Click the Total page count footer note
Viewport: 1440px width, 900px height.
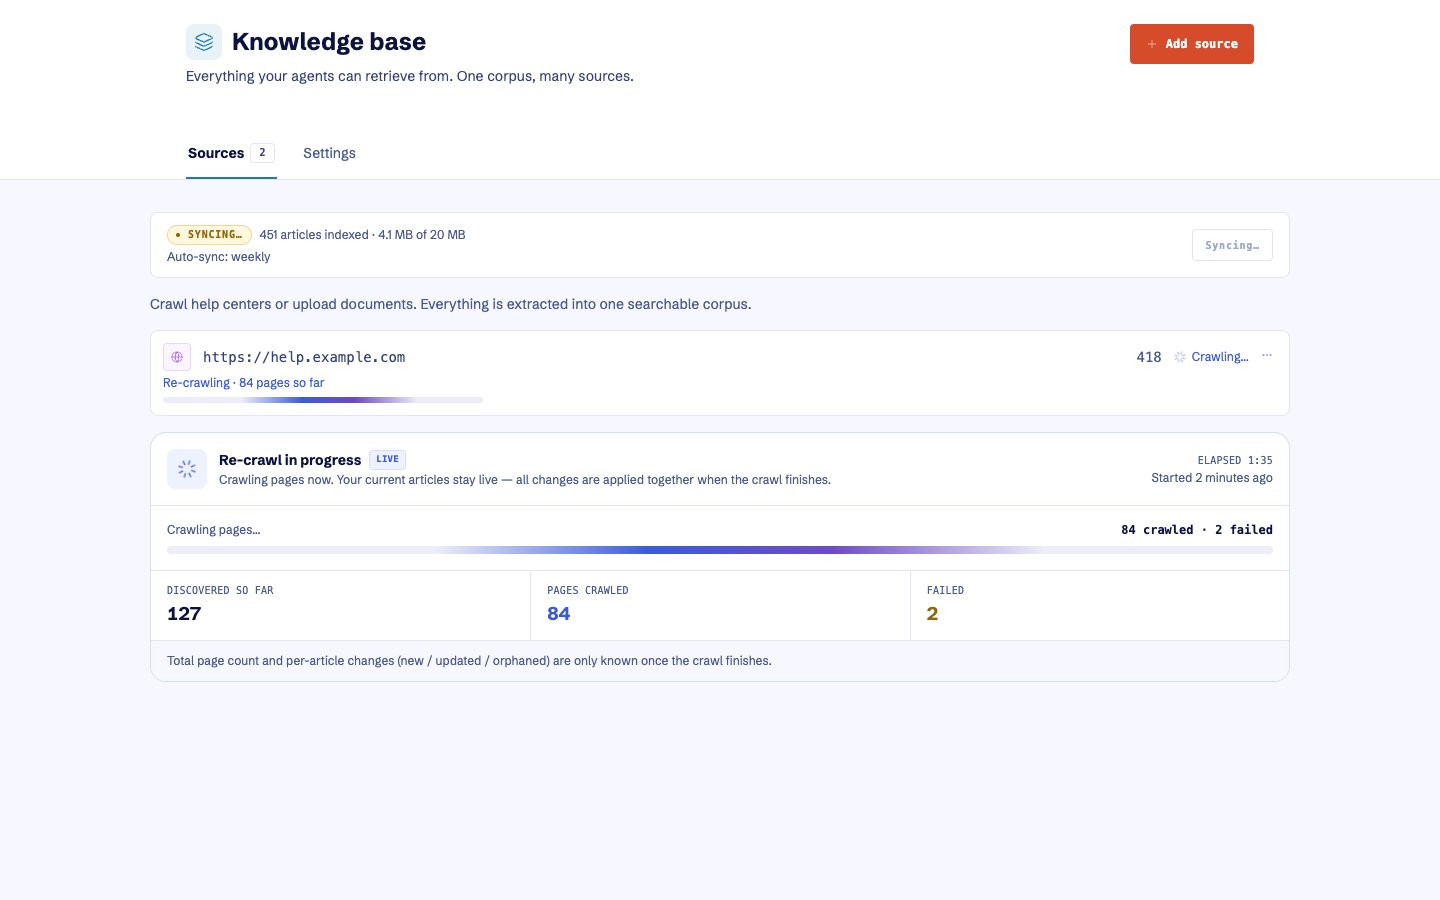click(469, 661)
